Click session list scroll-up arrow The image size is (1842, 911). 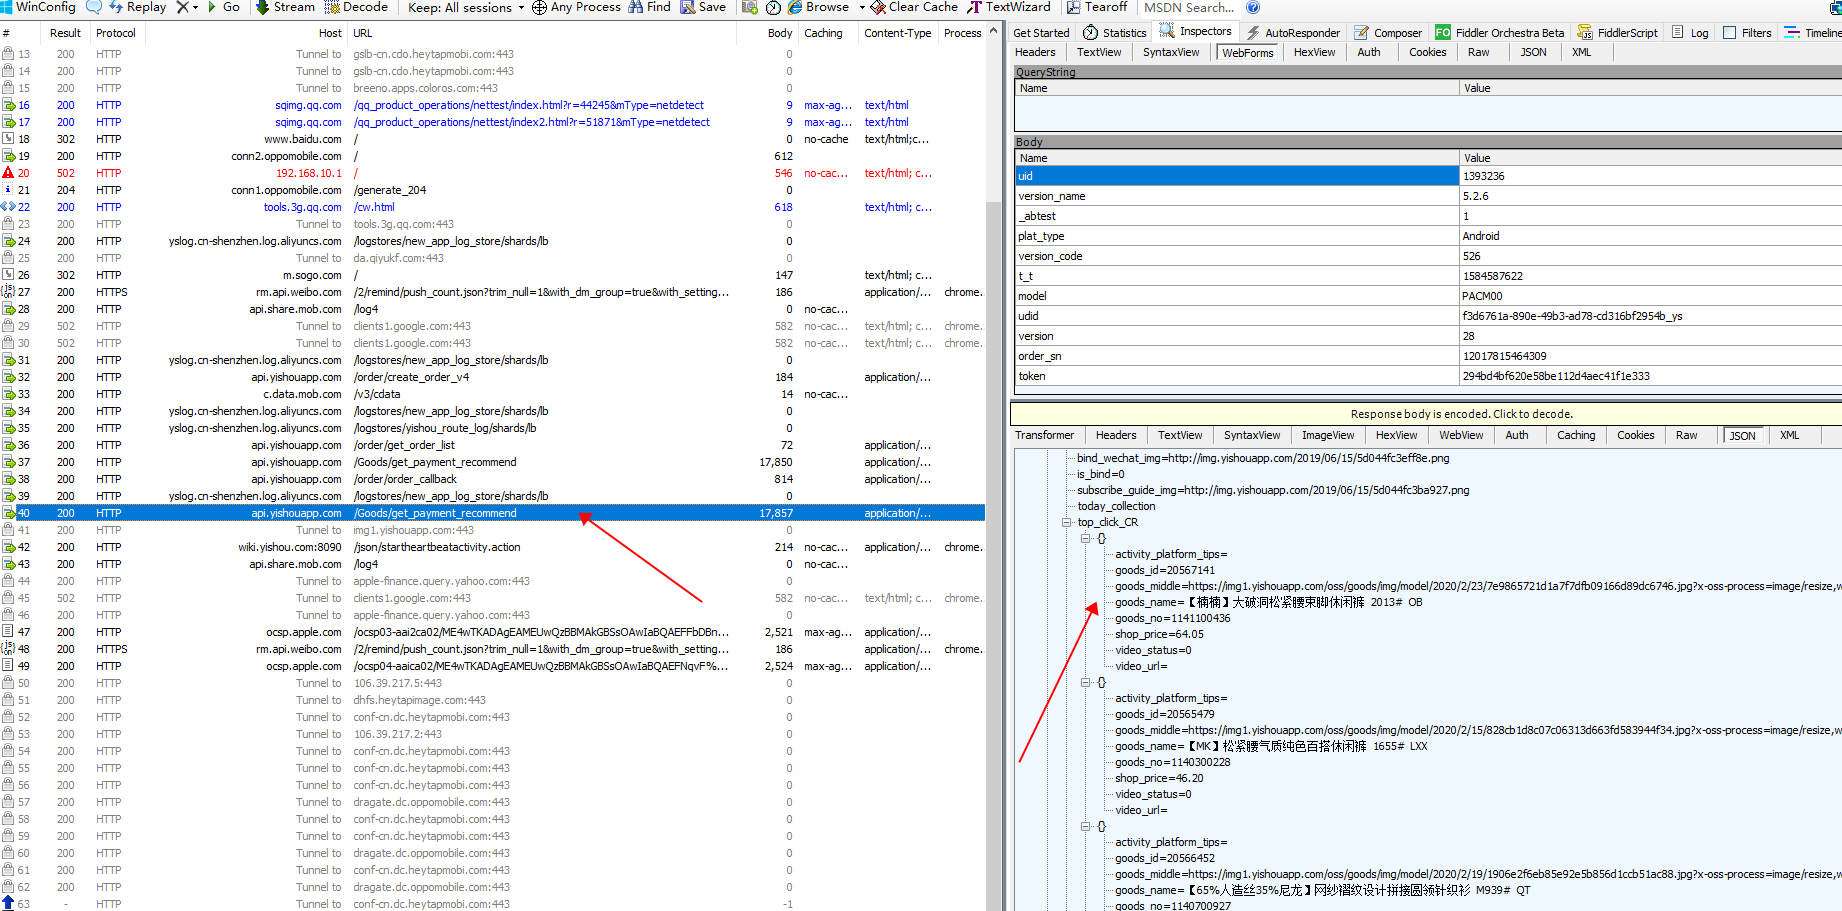click(x=993, y=31)
